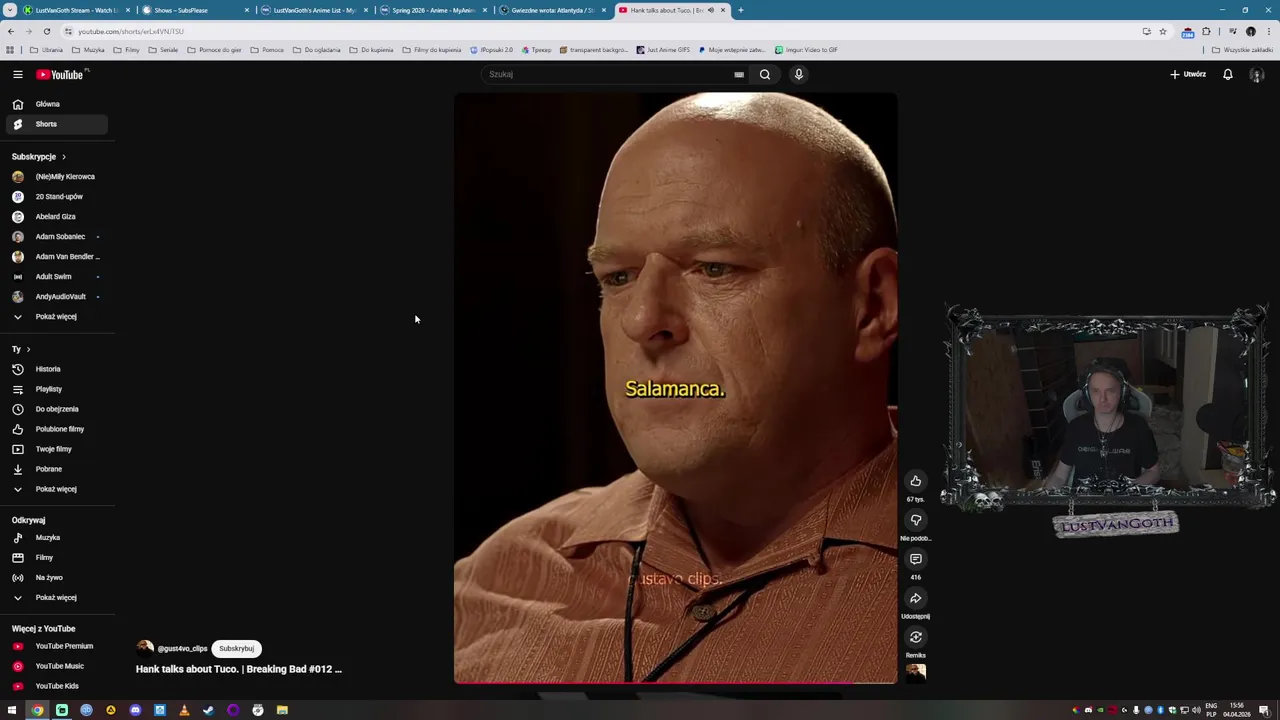This screenshot has width=1280, height=720.
Task: Subscribe with the Subskrybuj button
Action: [x=236, y=648]
